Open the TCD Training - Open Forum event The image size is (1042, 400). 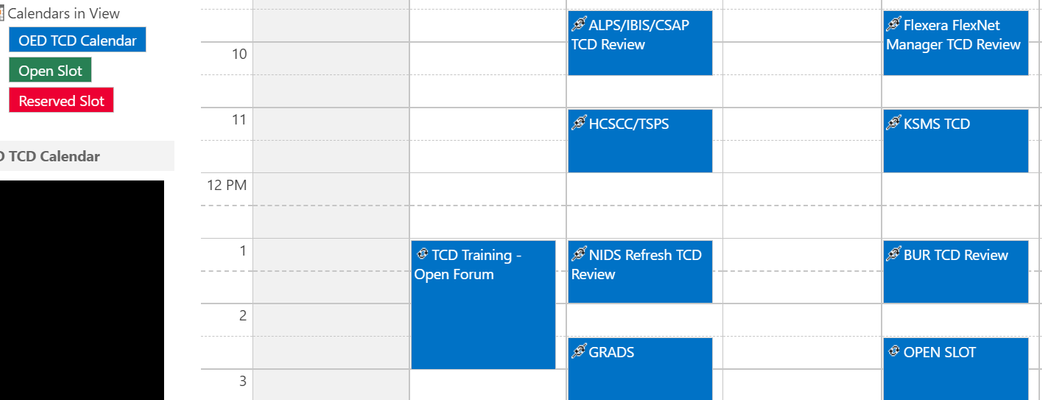pos(483,305)
